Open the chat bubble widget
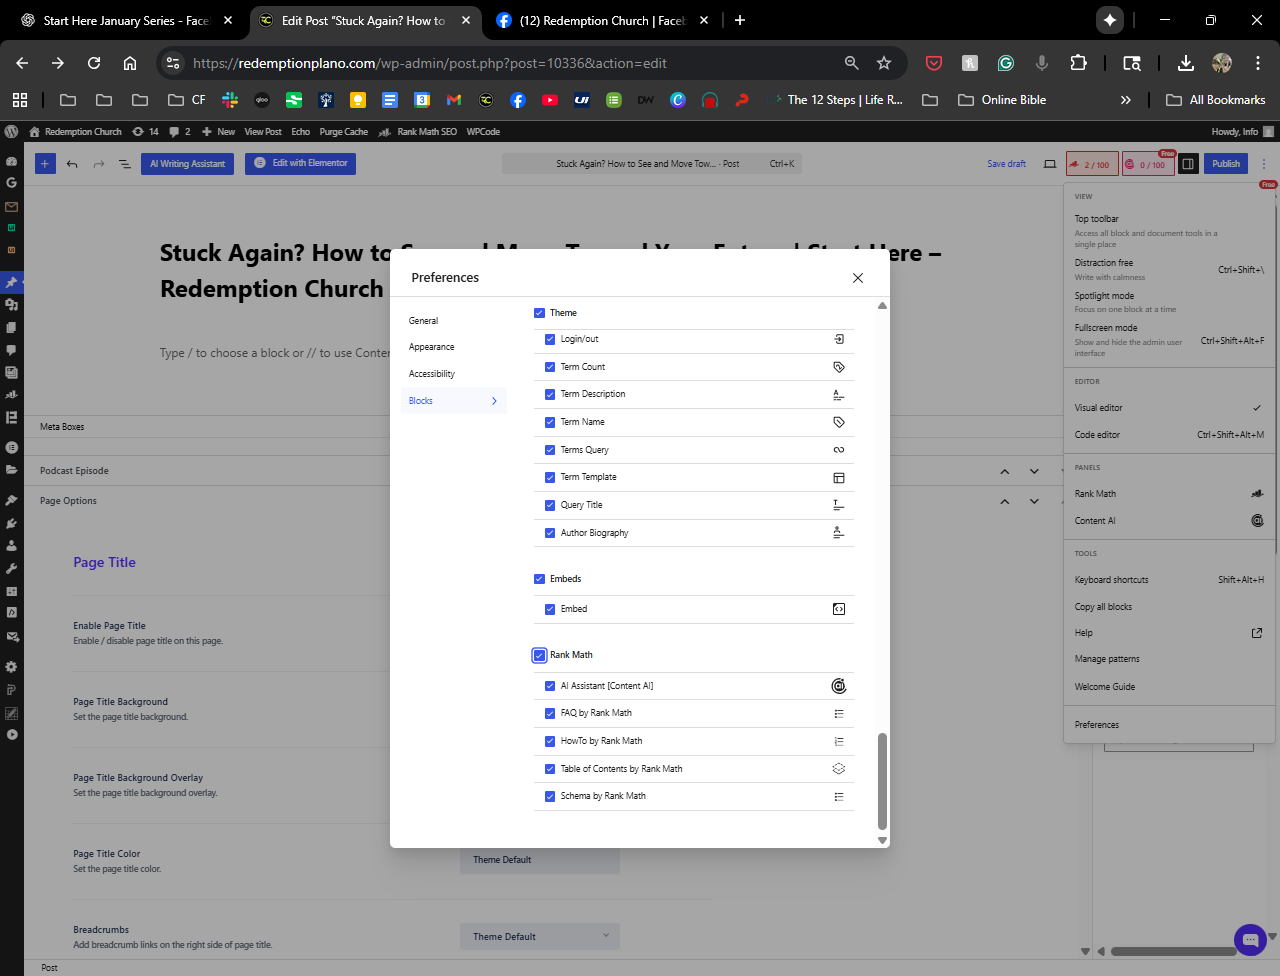This screenshot has height=976, width=1280. click(x=1250, y=940)
